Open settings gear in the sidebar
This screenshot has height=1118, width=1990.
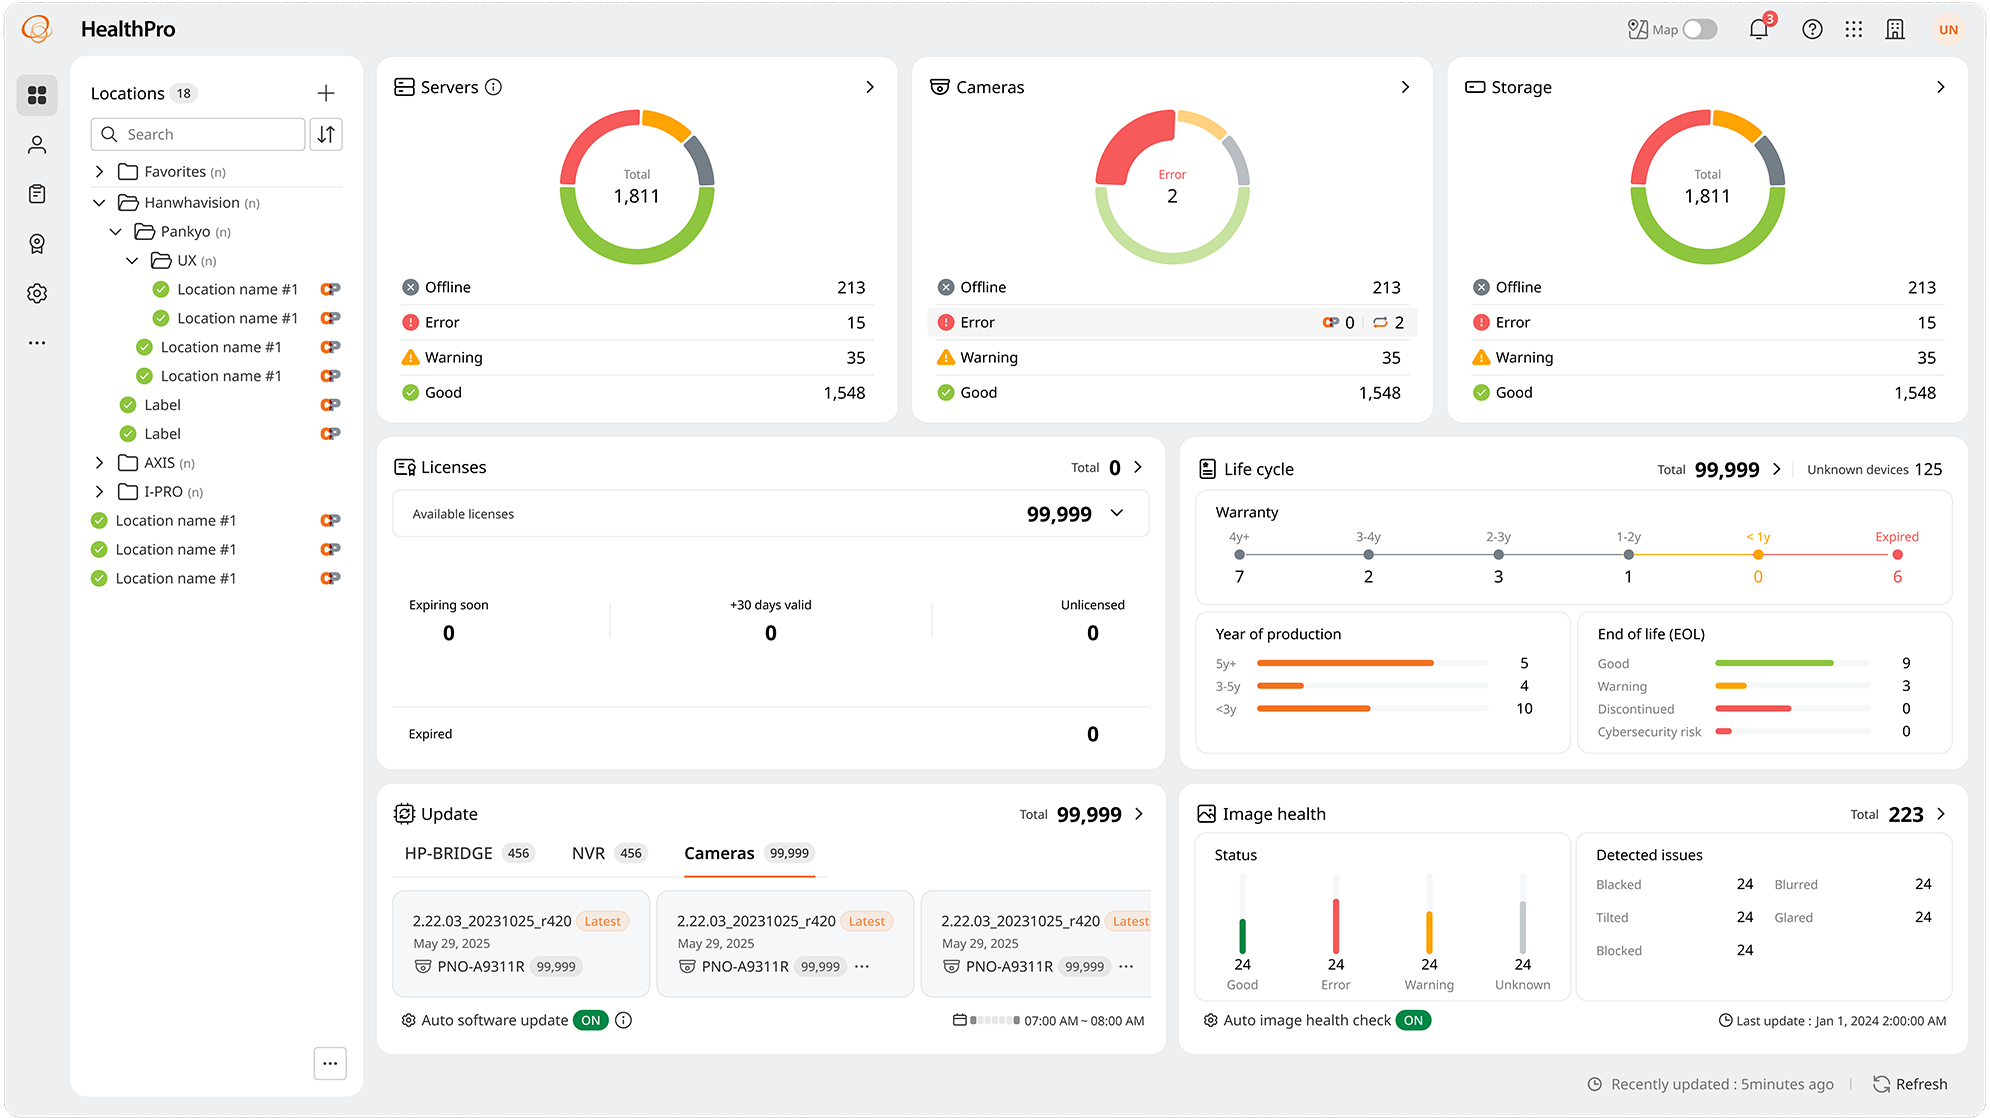point(37,293)
